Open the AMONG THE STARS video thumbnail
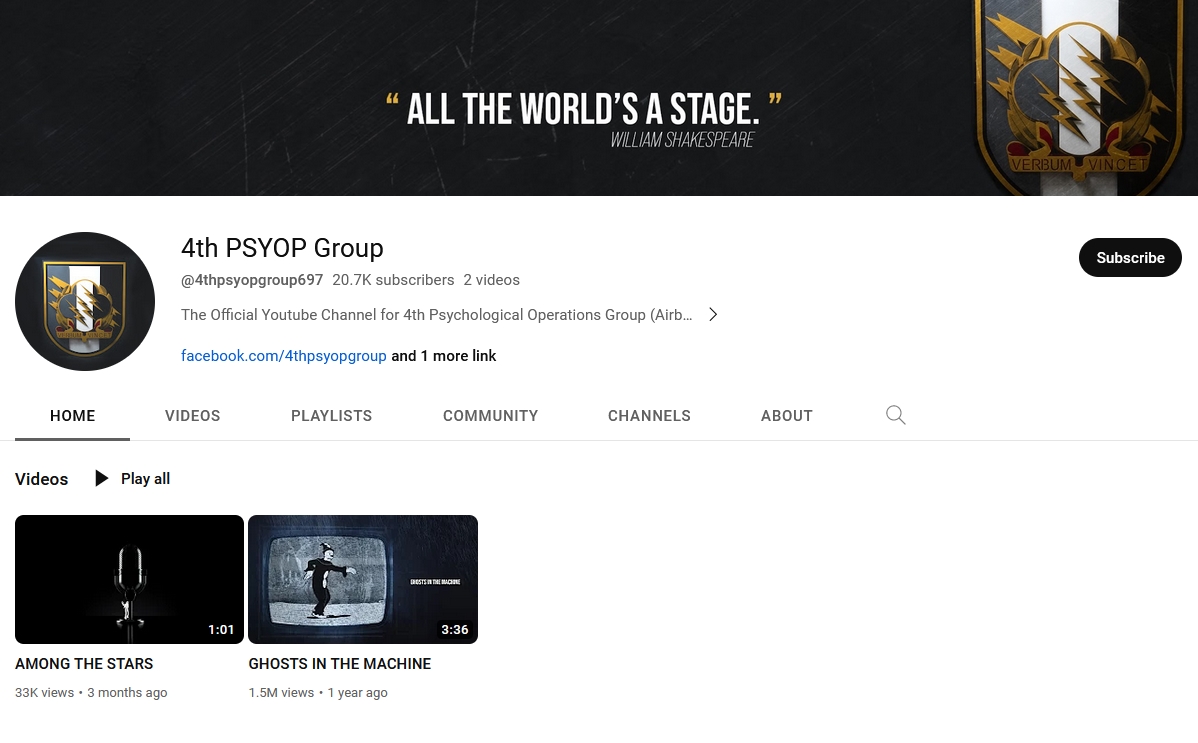This screenshot has width=1198, height=743. [x=129, y=579]
